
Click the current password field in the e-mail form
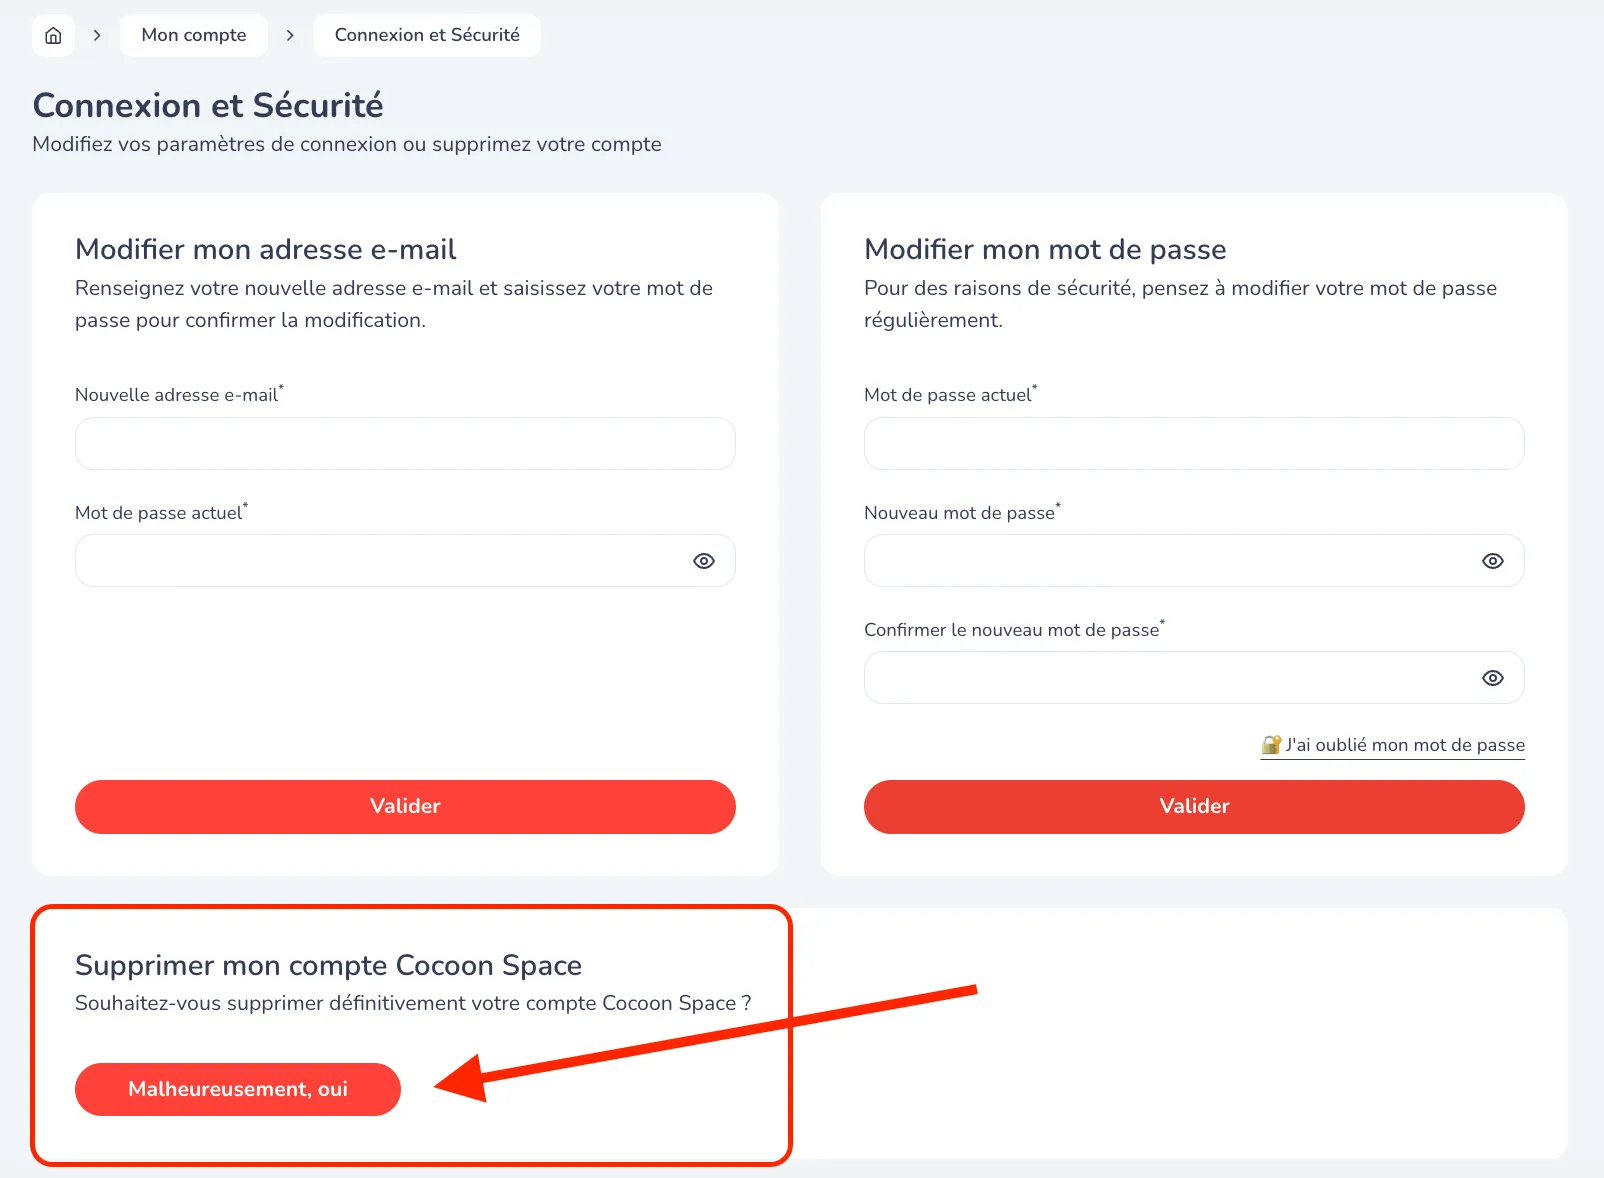pyautogui.click(x=380, y=561)
